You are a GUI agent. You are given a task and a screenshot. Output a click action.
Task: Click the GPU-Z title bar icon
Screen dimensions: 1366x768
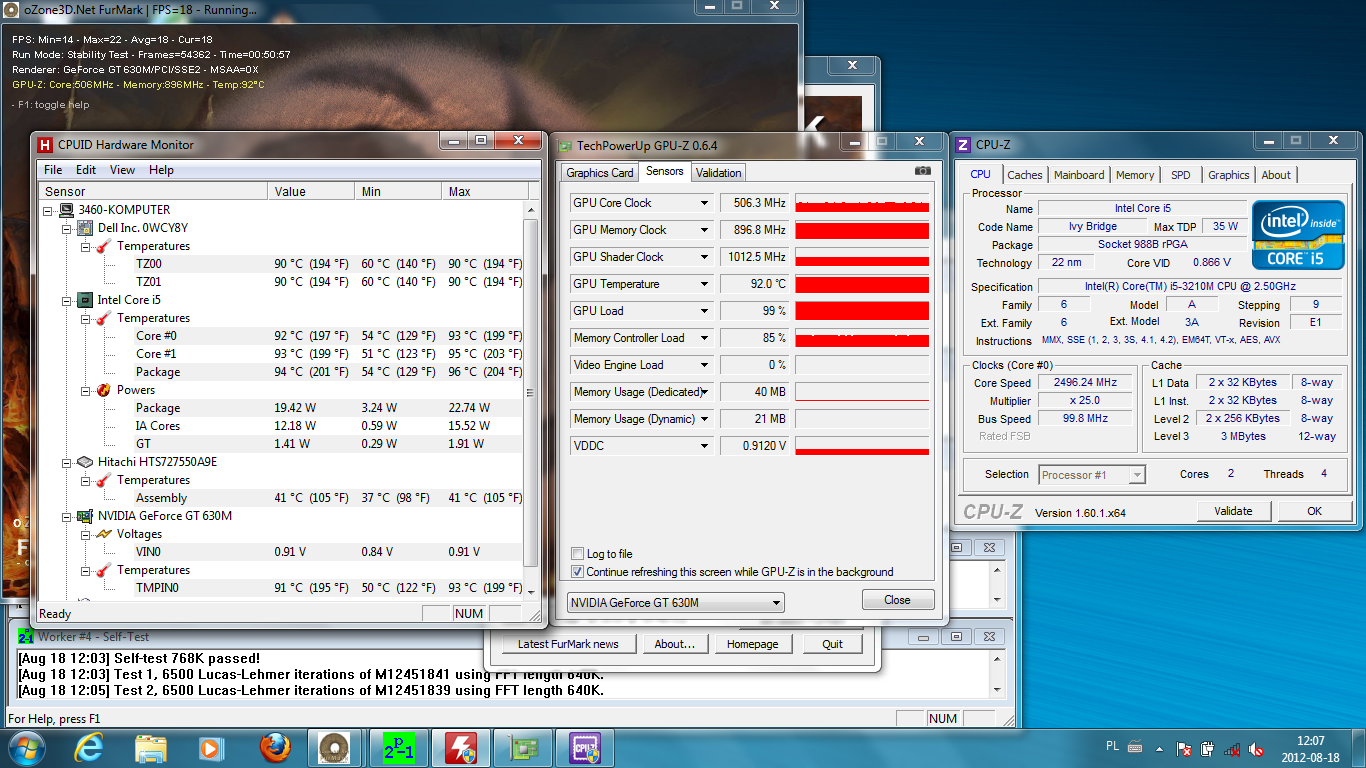pyautogui.click(x=565, y=146)
